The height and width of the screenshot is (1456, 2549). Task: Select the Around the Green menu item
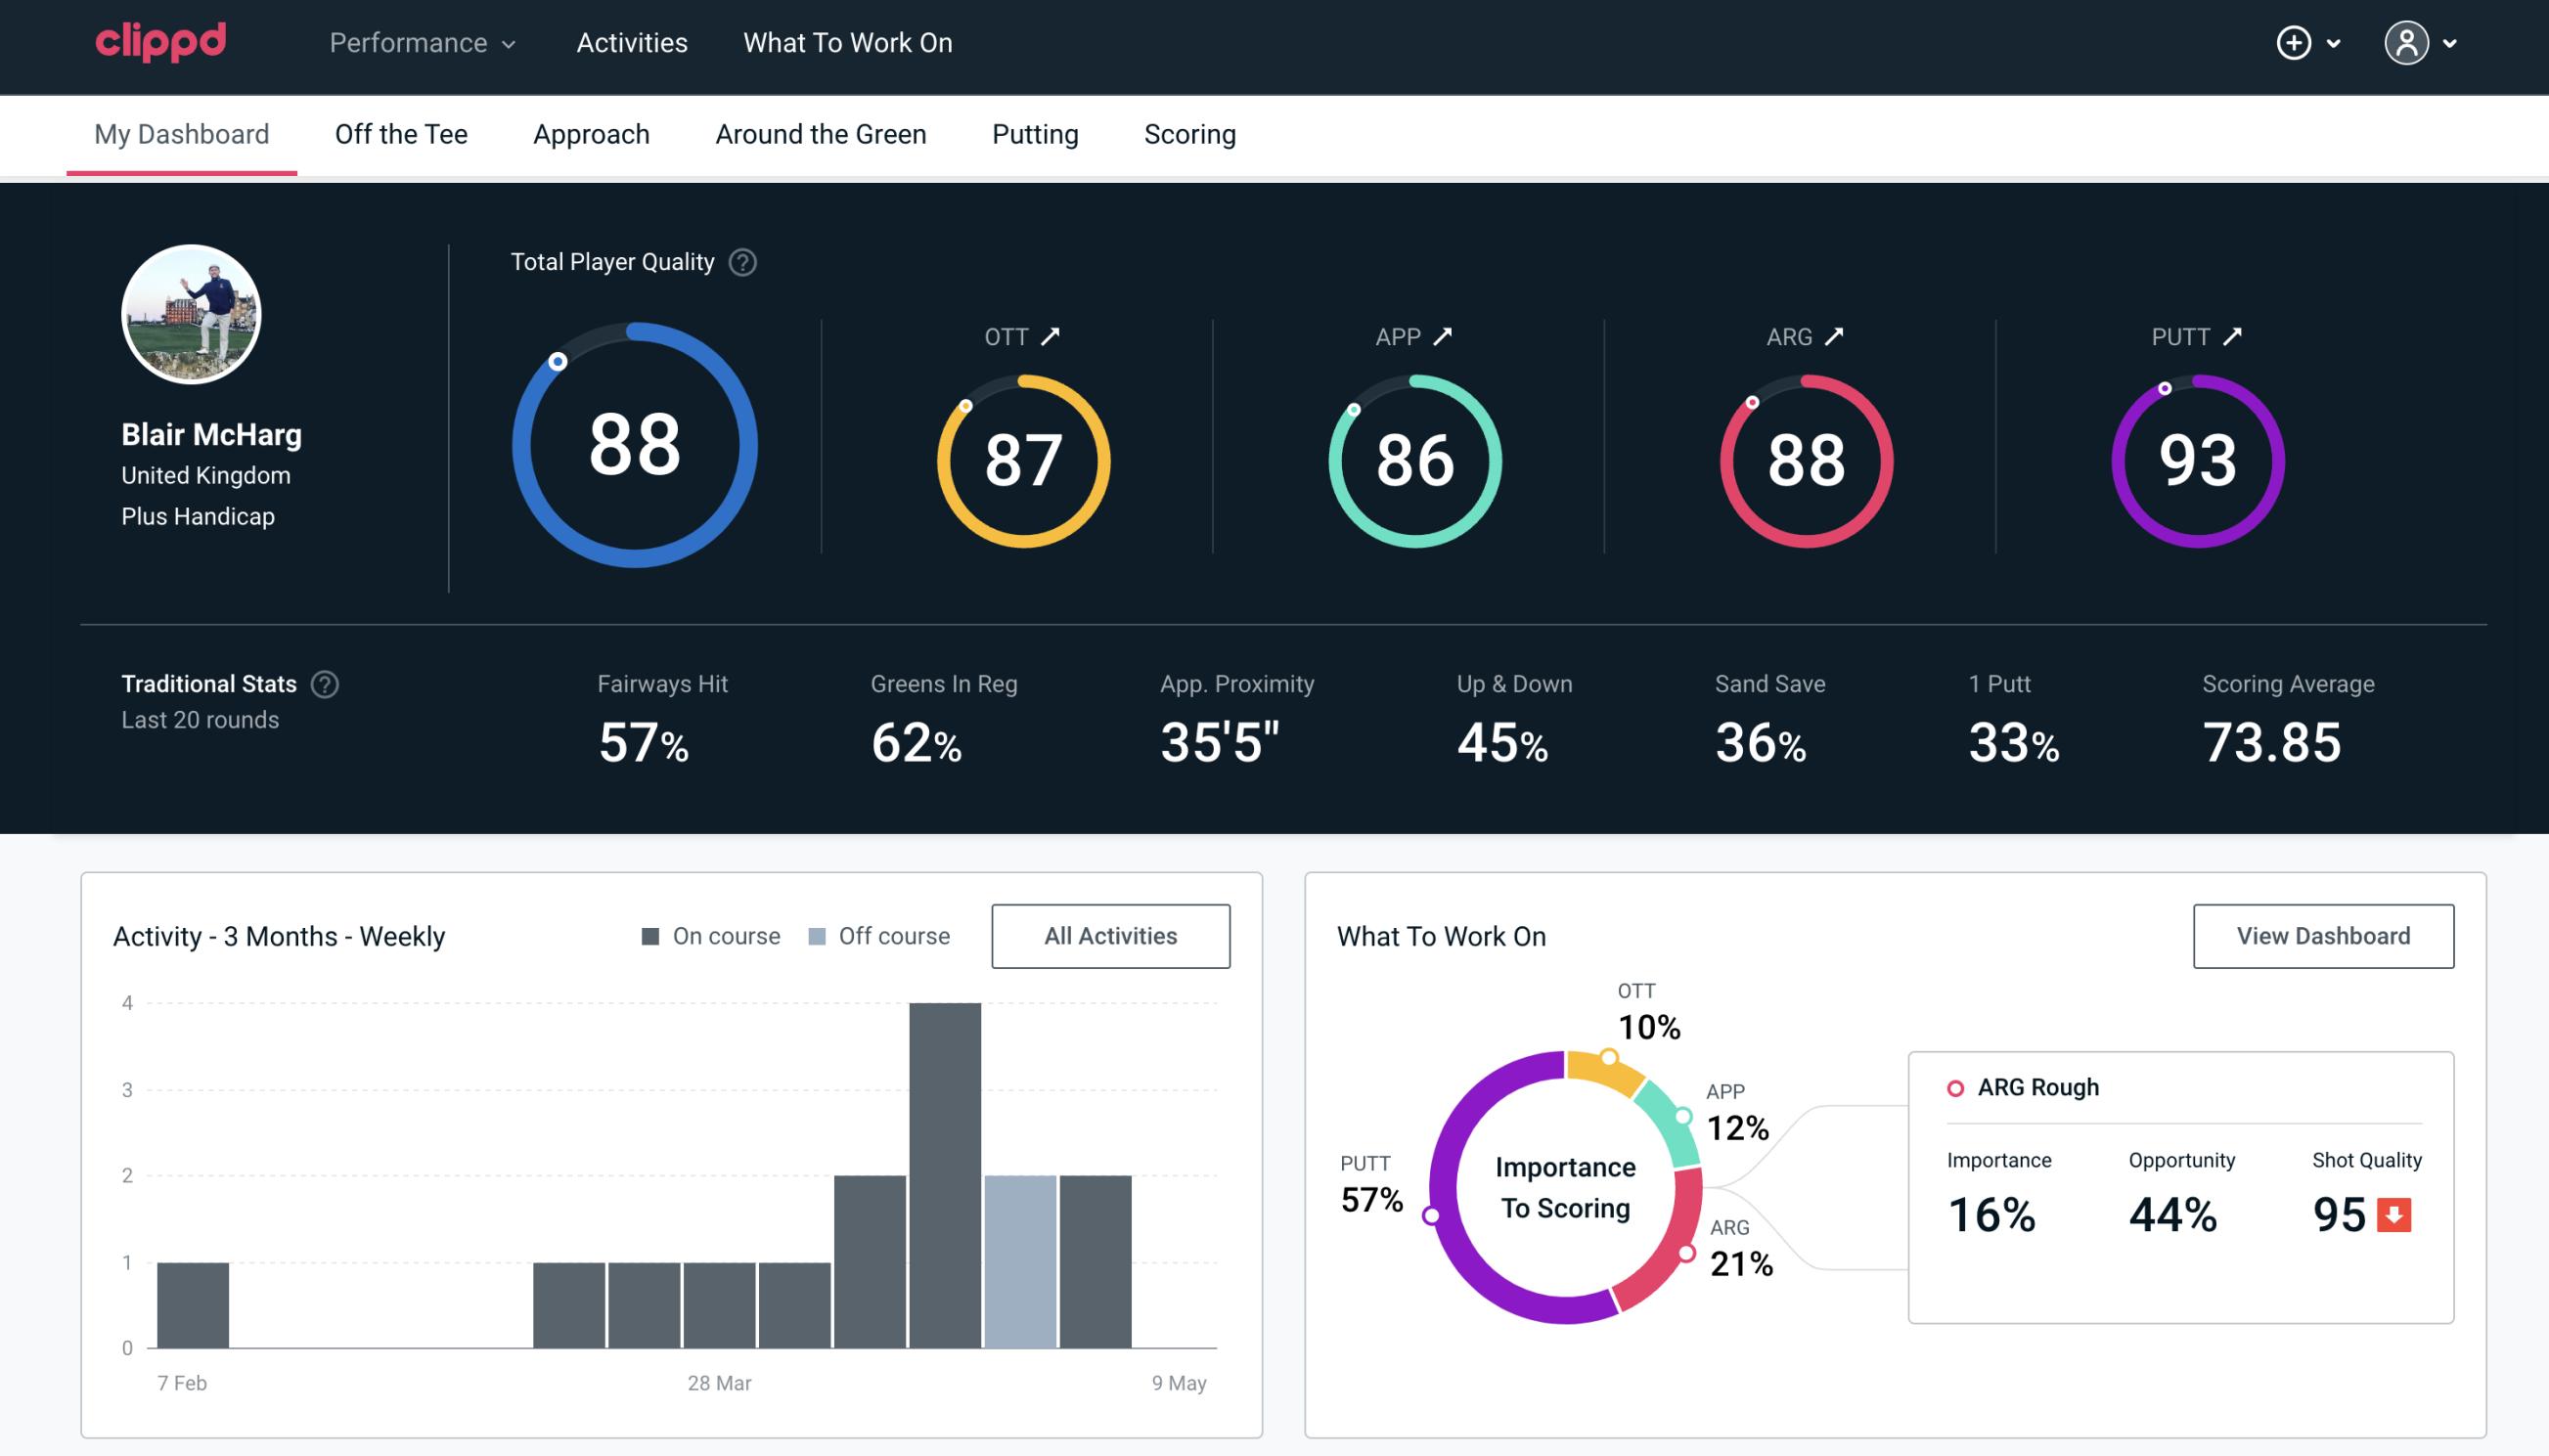pos(821,133)
